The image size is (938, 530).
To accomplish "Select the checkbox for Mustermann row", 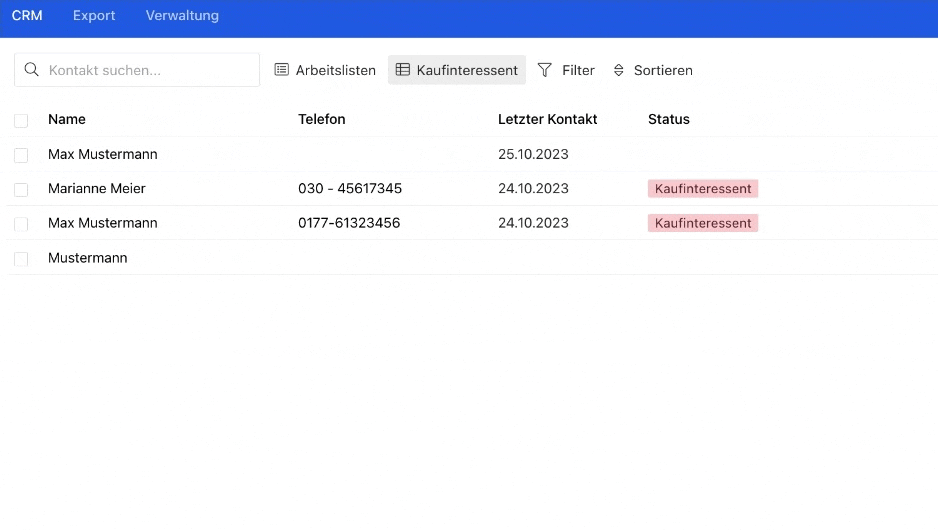I will (21, 259).
